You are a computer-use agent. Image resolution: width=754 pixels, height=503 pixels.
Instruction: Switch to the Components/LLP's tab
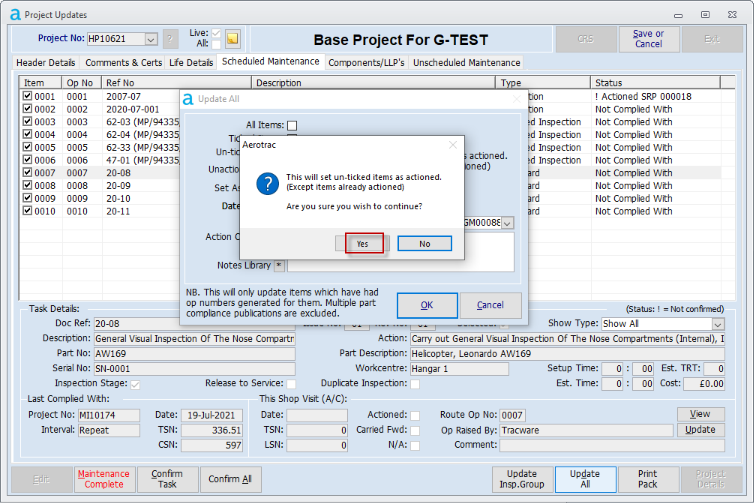click(x=366, y=63)
